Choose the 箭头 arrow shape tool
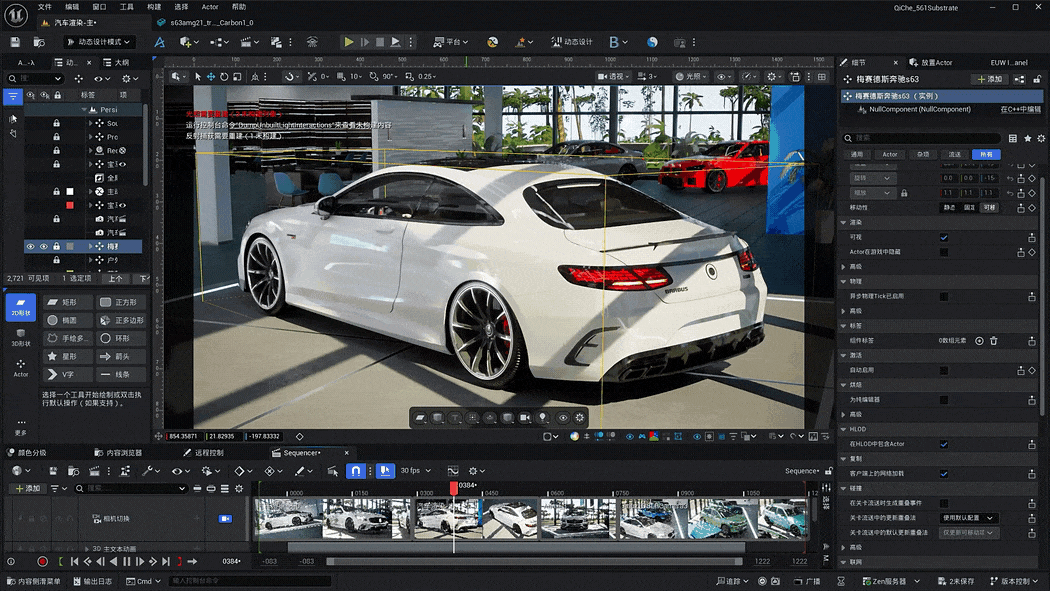The height and width of the screenshot is (591, 1050). pyautogui.click(x=121, y=357)
